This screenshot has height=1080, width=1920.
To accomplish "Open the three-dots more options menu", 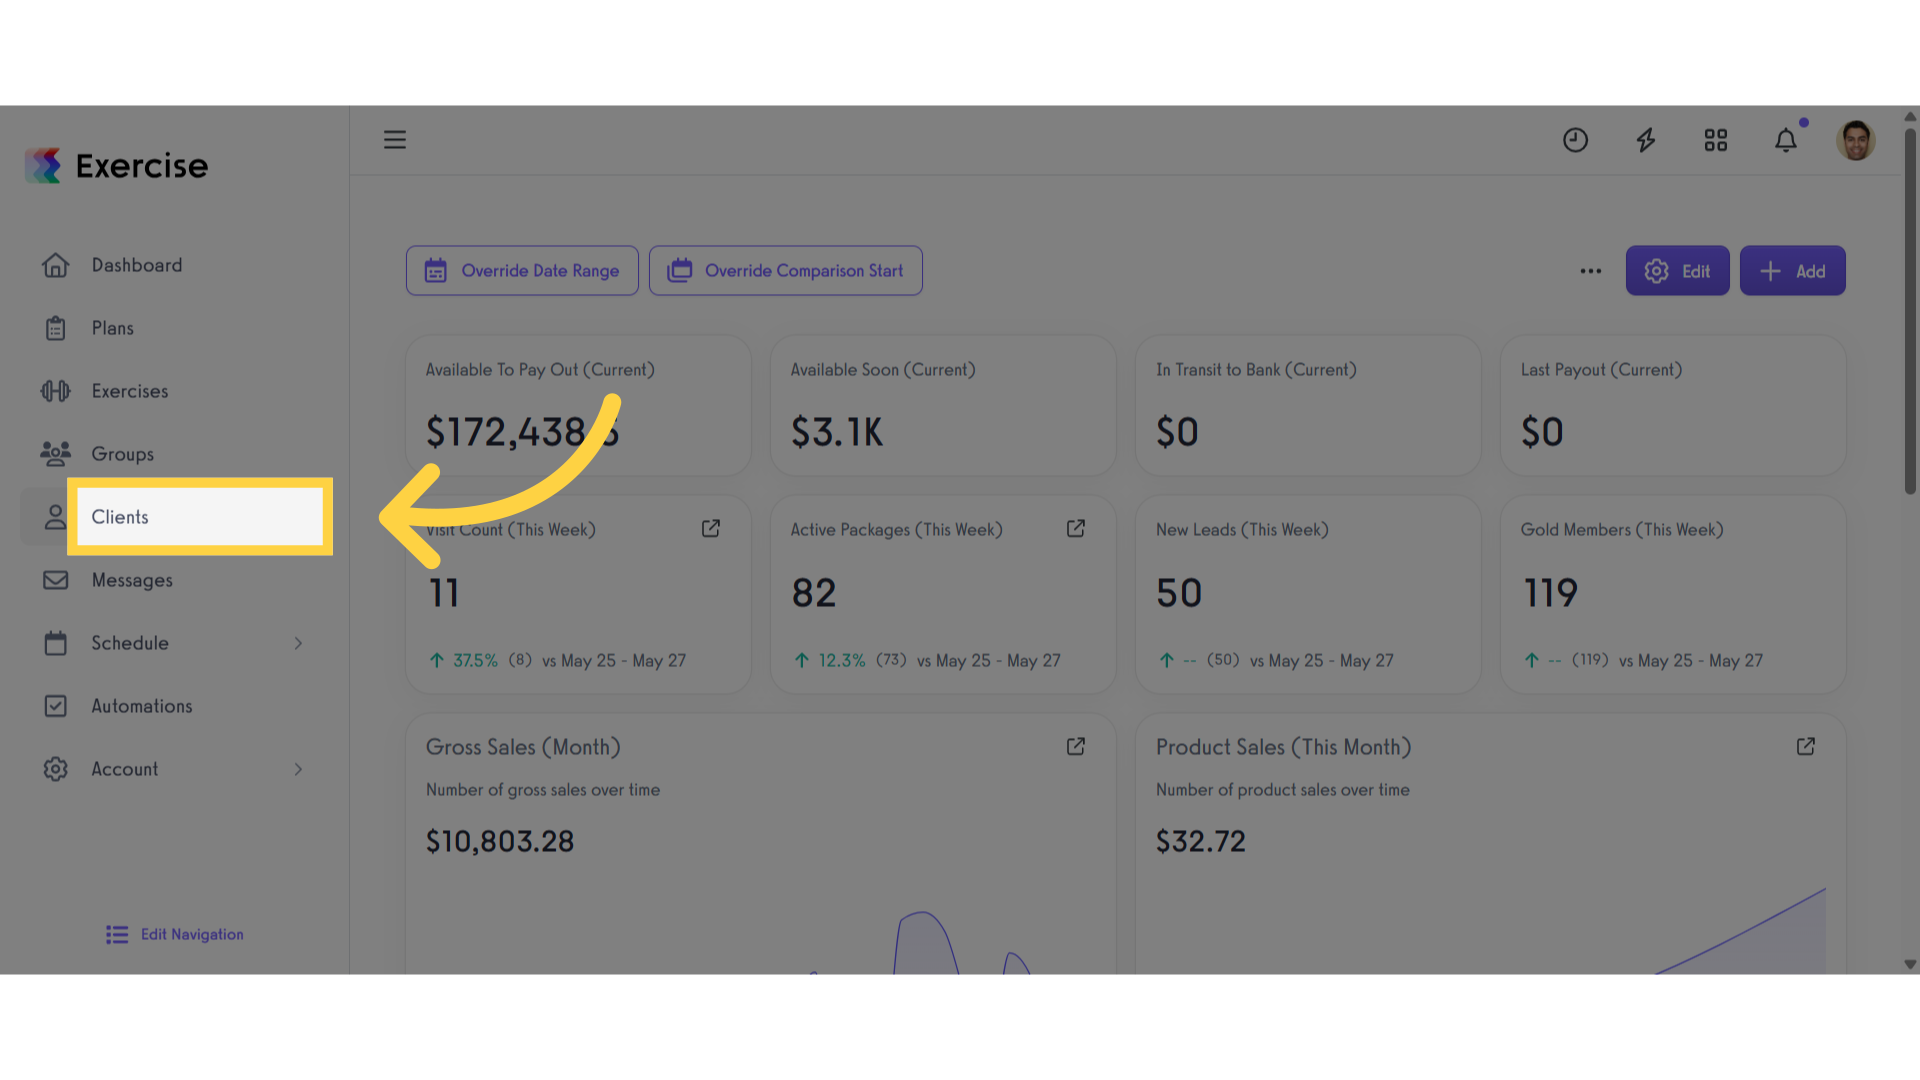I will [x=1591, y=271].
